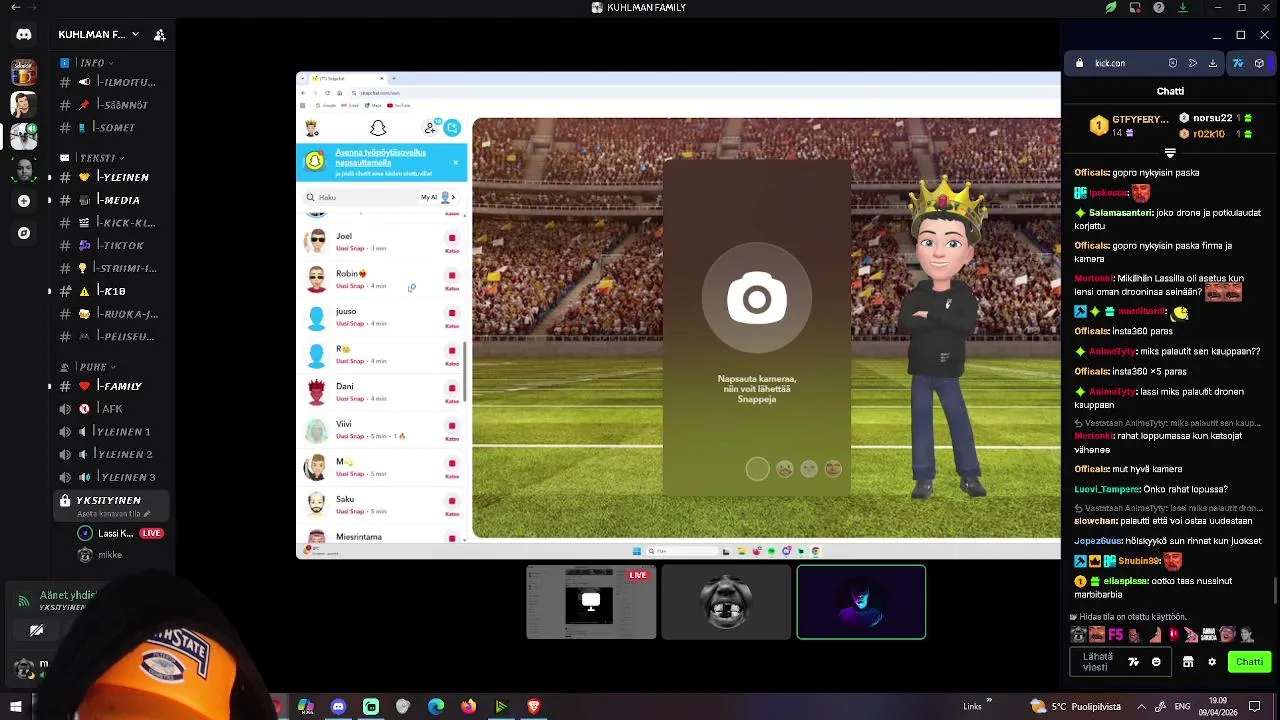Join the YLEINEN 2 voice channel
Viewport: 1280px width, 720px height.
pos(112,455)
